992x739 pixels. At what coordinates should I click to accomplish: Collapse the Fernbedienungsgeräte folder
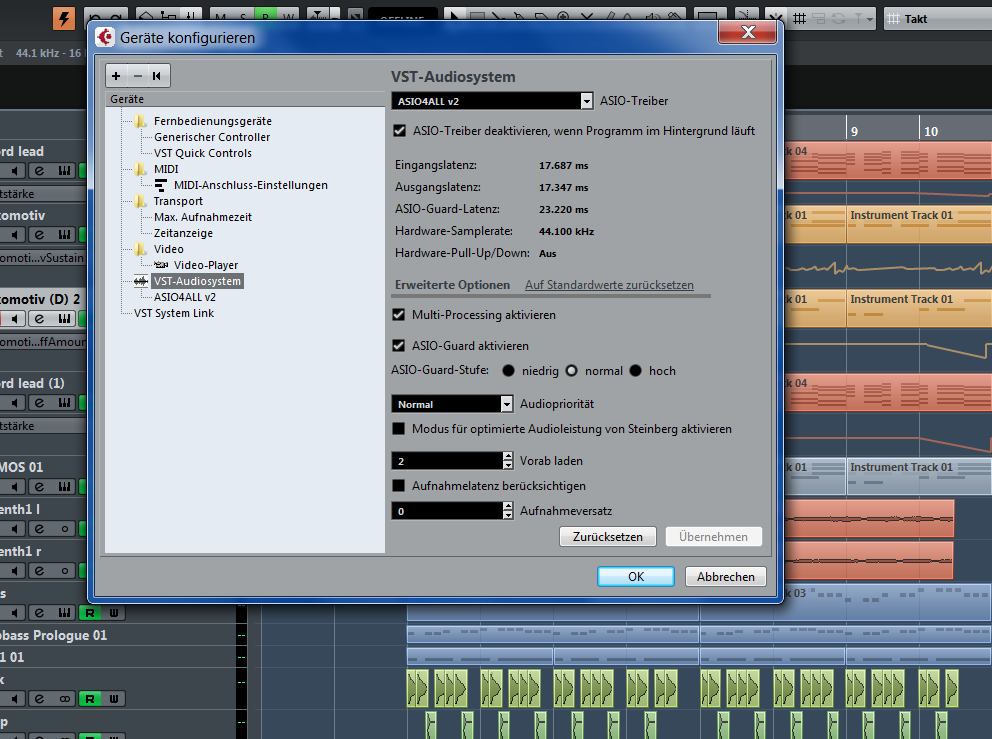tap(140, 121)
